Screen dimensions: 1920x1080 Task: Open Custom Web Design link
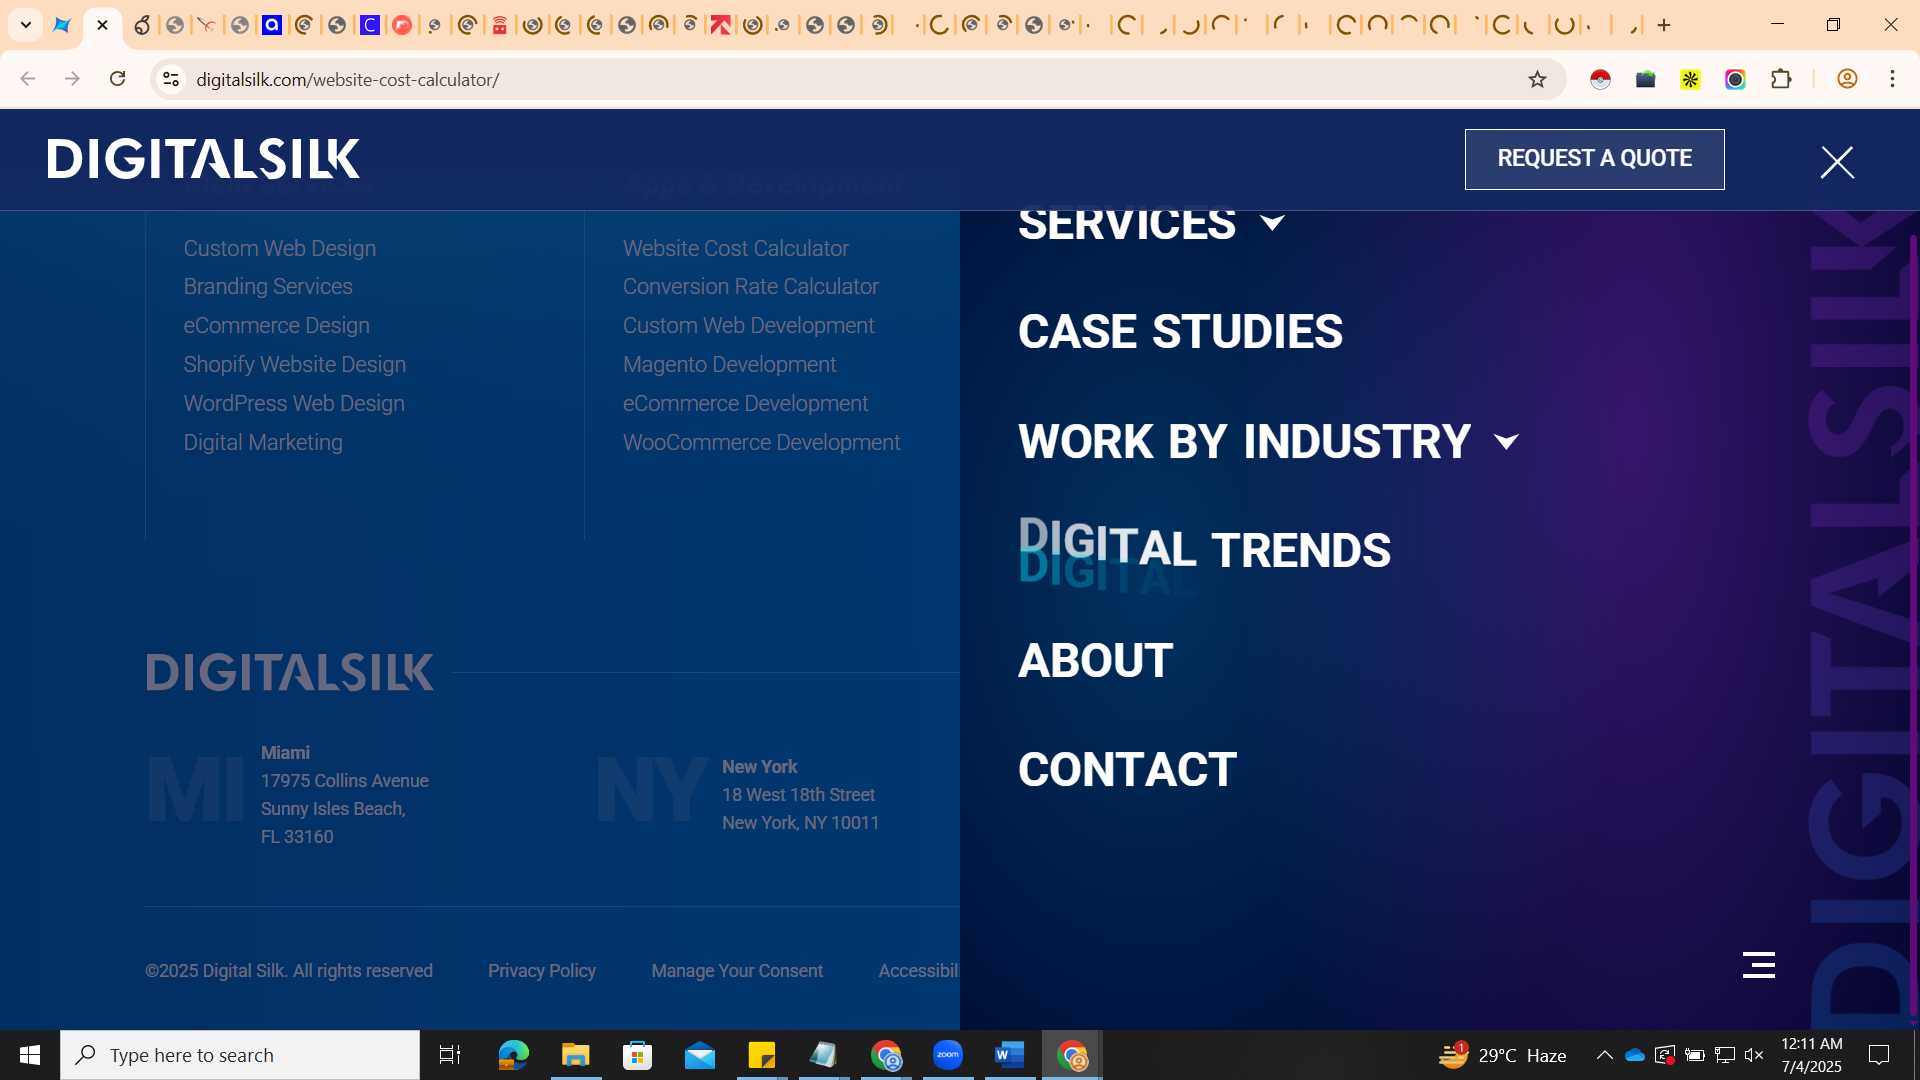pos(279,248)
